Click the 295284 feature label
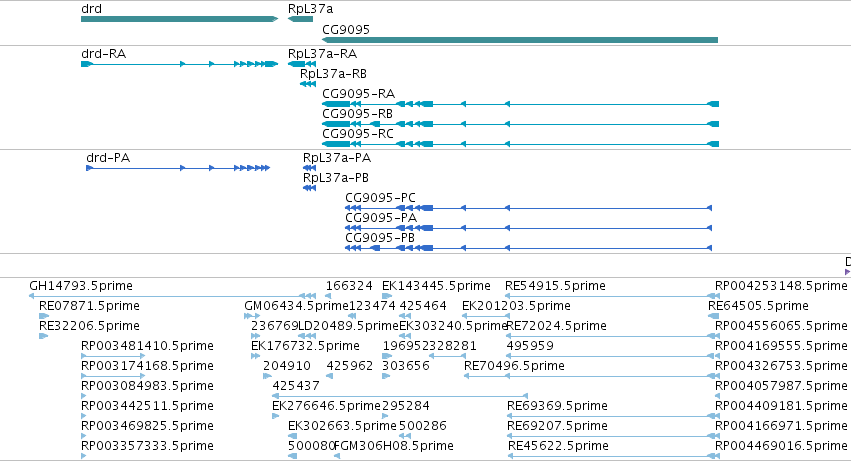The height and width of the screenshot is (461, 851). [x=406, y=407]
